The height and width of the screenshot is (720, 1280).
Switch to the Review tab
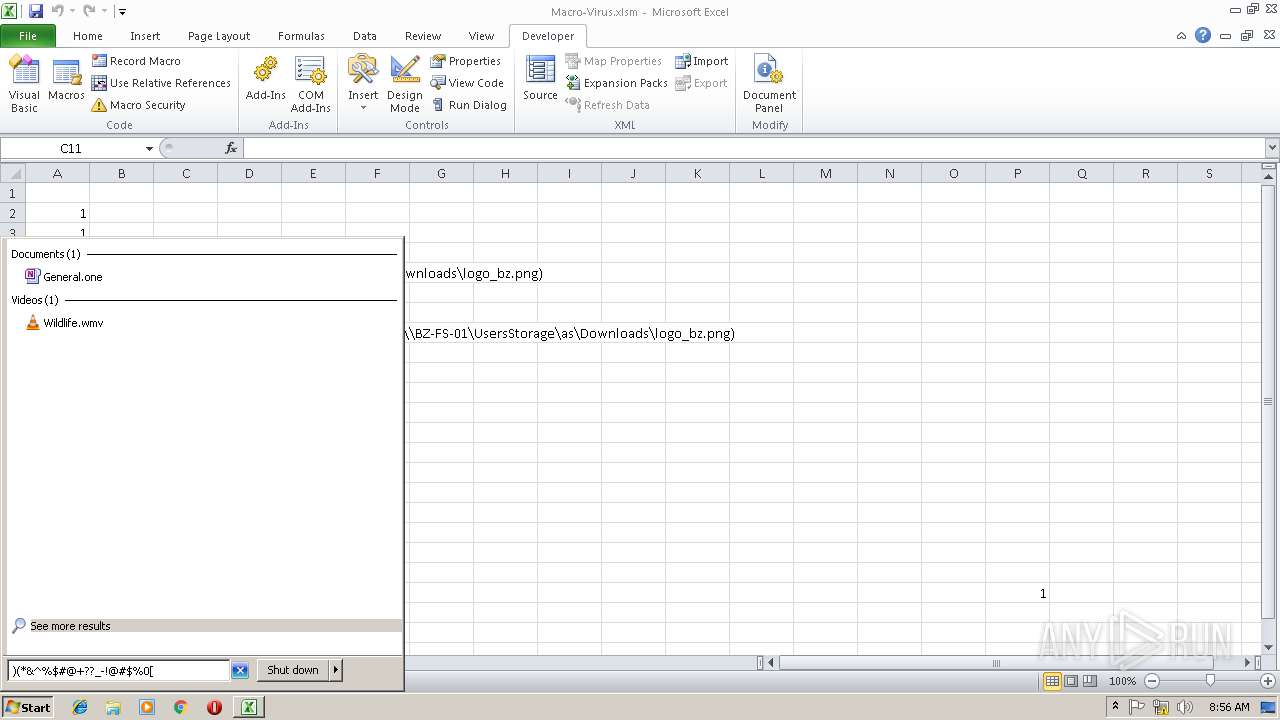(423, 36)
